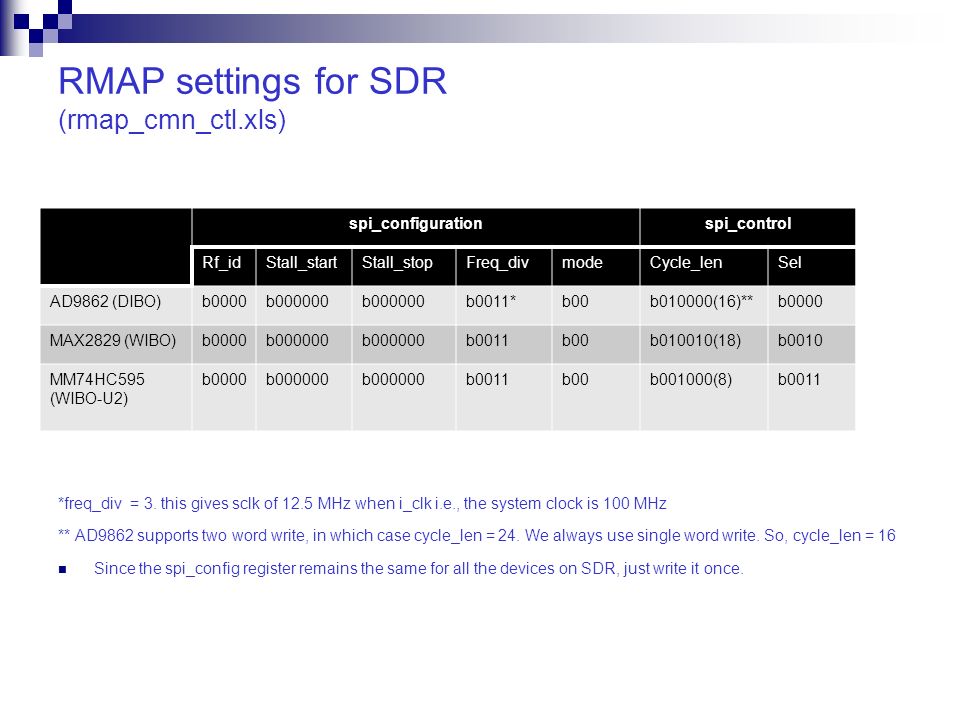Screen dimensions: 960x720
Task: Click the 'b0011*' Freq_div cell
Action: (x=491, y=302)
